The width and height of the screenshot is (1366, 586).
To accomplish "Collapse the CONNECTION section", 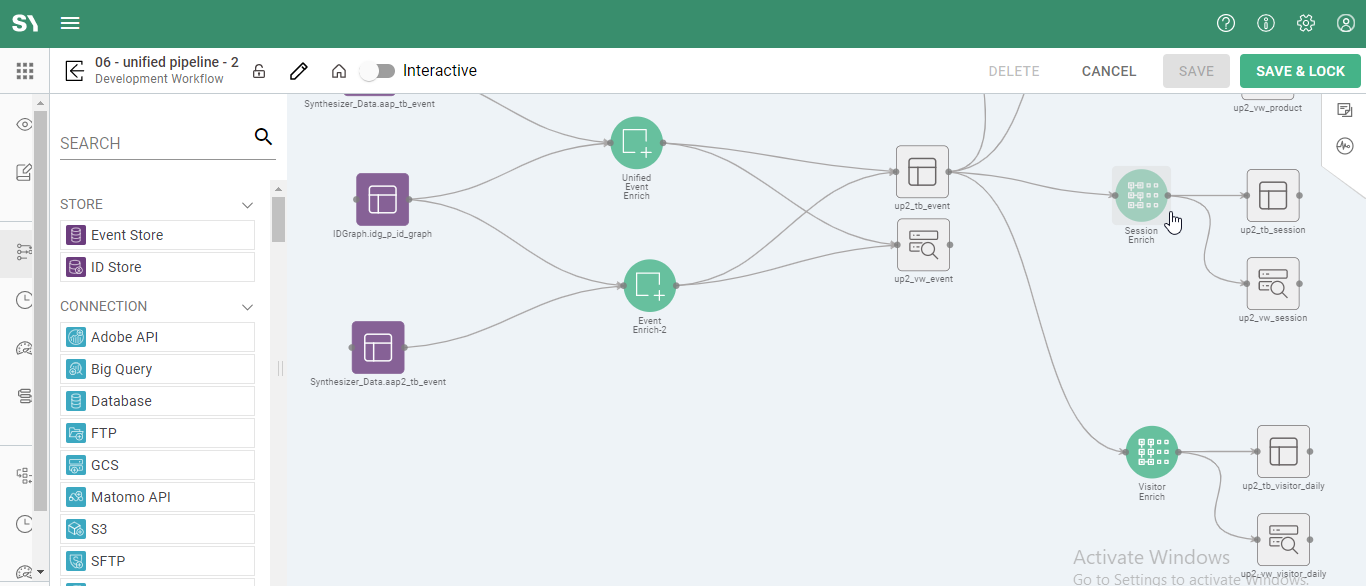I will pyautogui.click(x=247, y=306).
